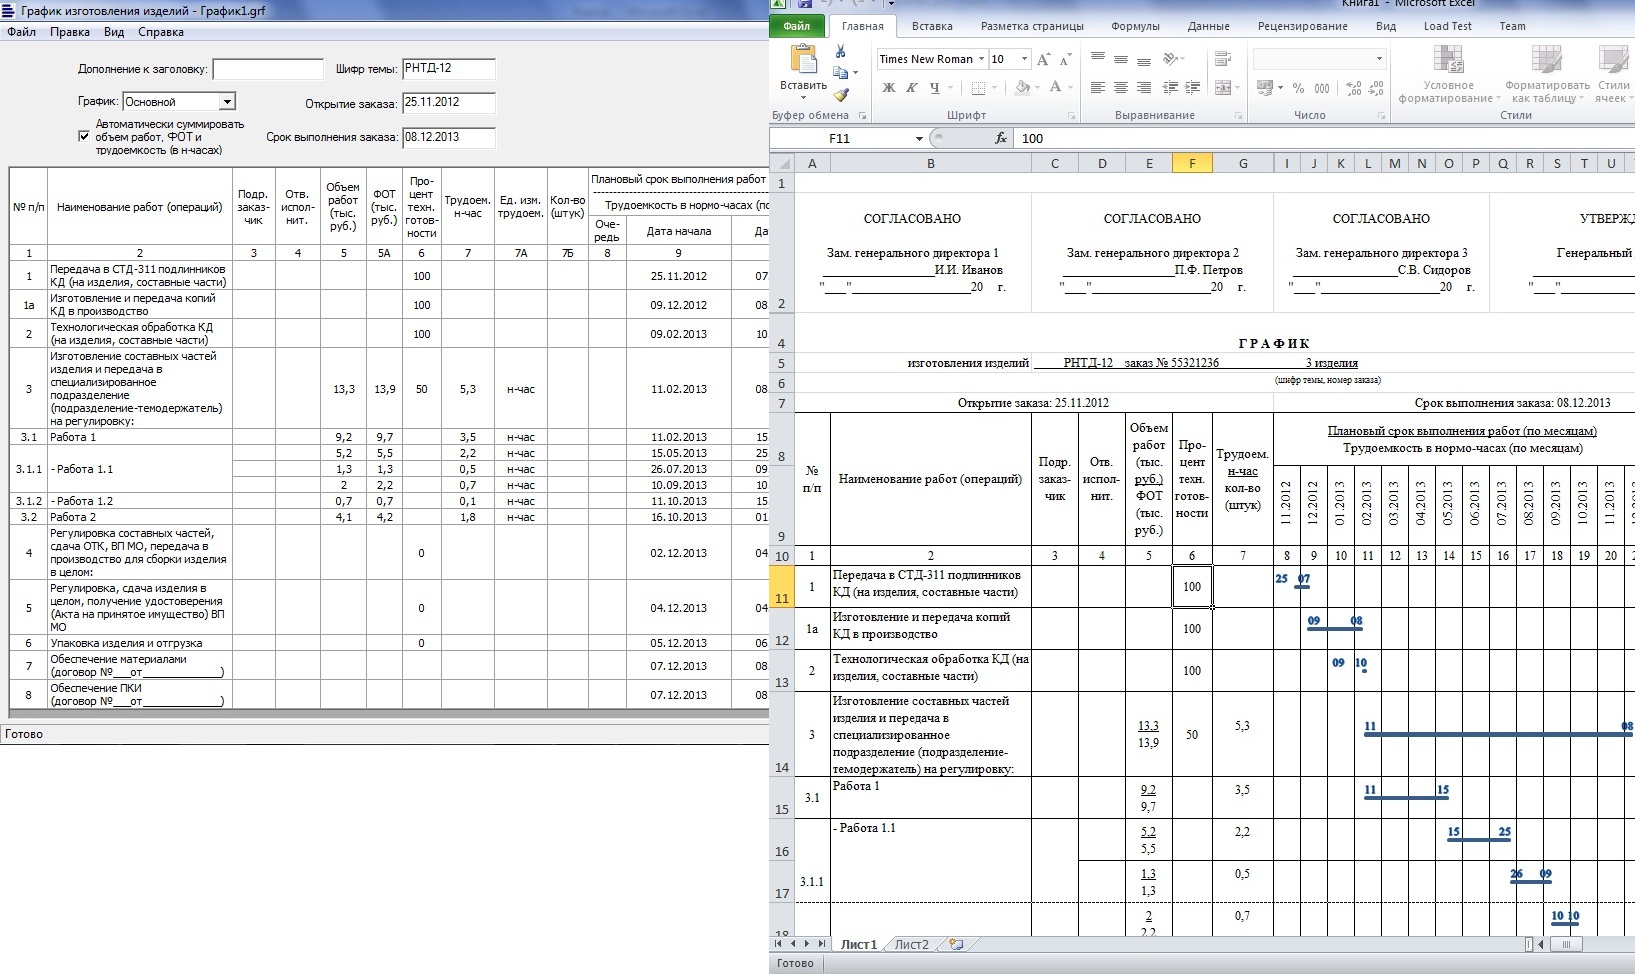Screen dimensions: 1635x974
Task: Click the insert new worksheet icon
Action: coord(956,944)
